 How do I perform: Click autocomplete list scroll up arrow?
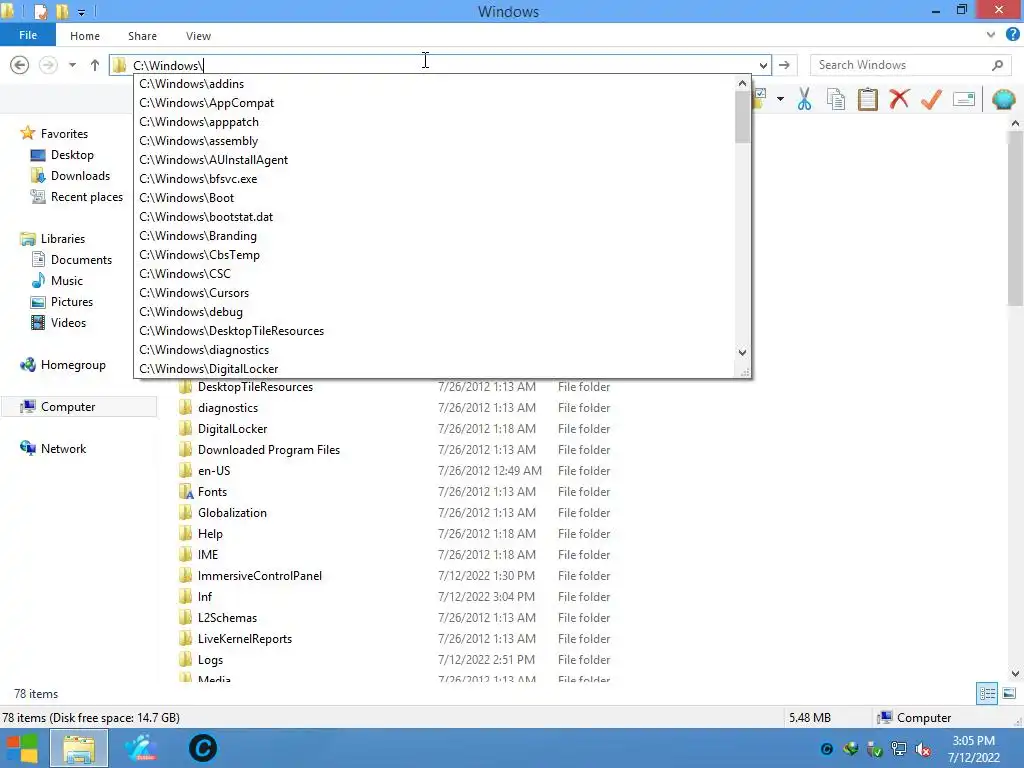tap(742, 84)
